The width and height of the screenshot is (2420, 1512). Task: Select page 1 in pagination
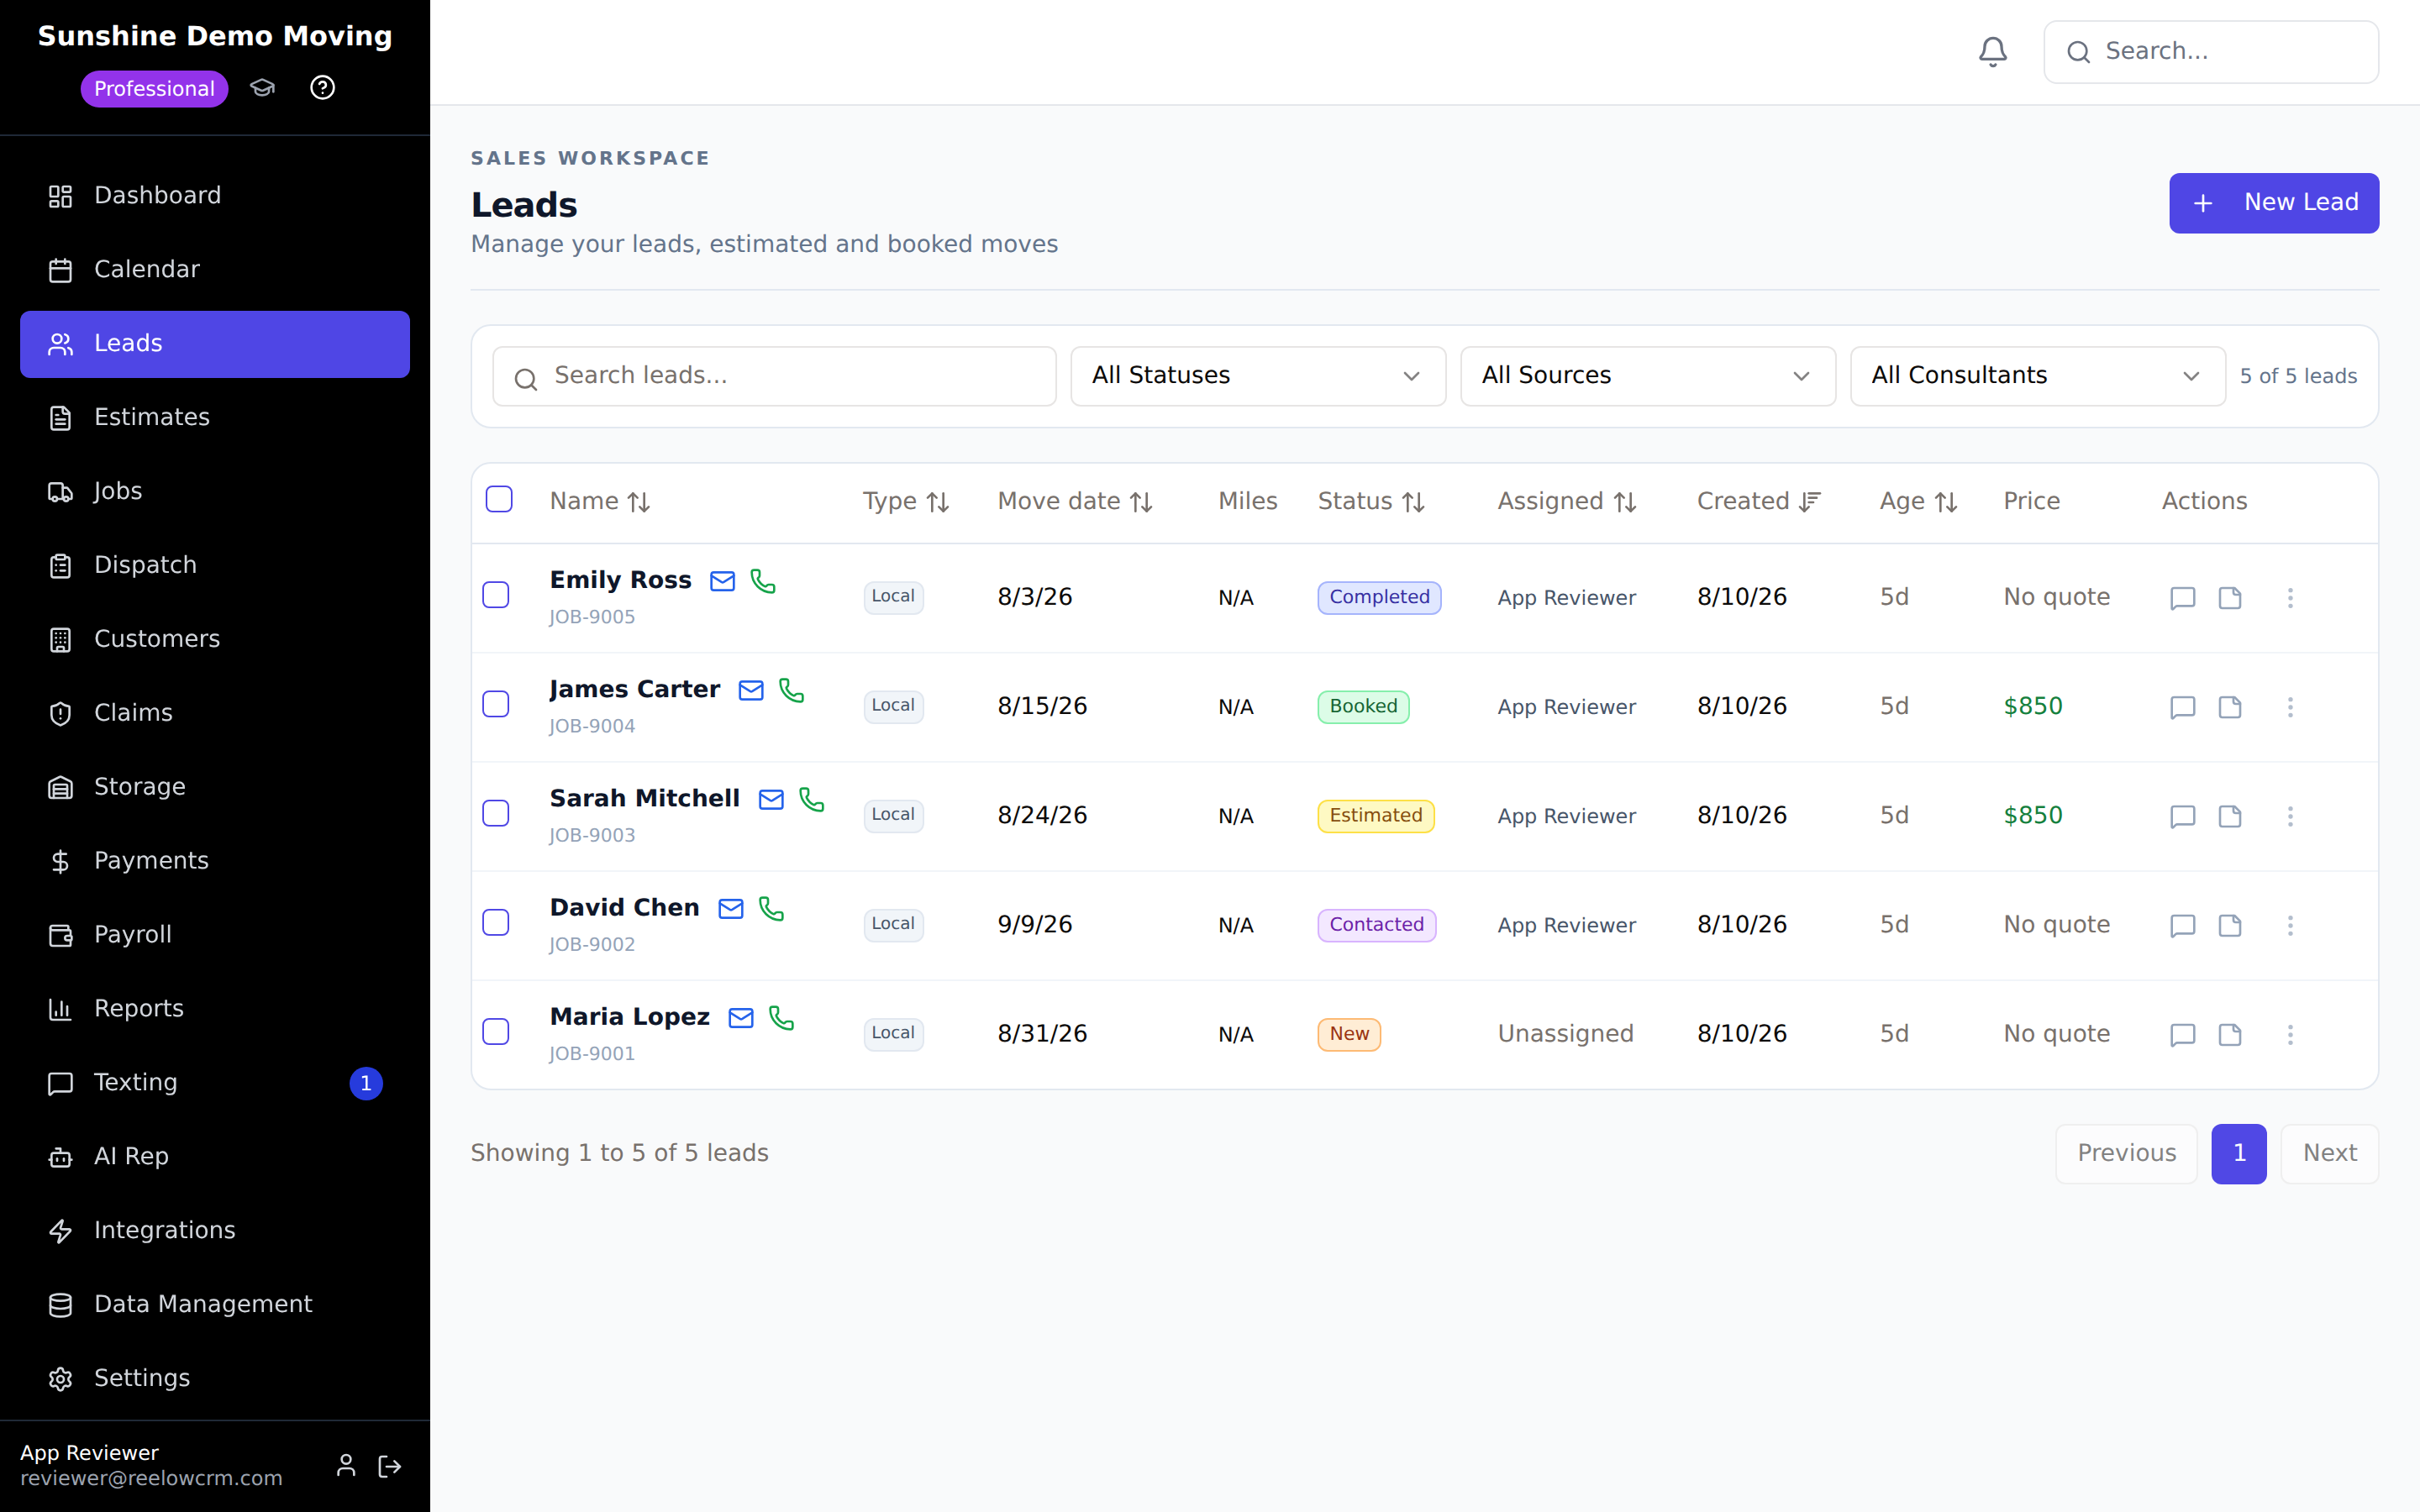tap(2239, 1153)
